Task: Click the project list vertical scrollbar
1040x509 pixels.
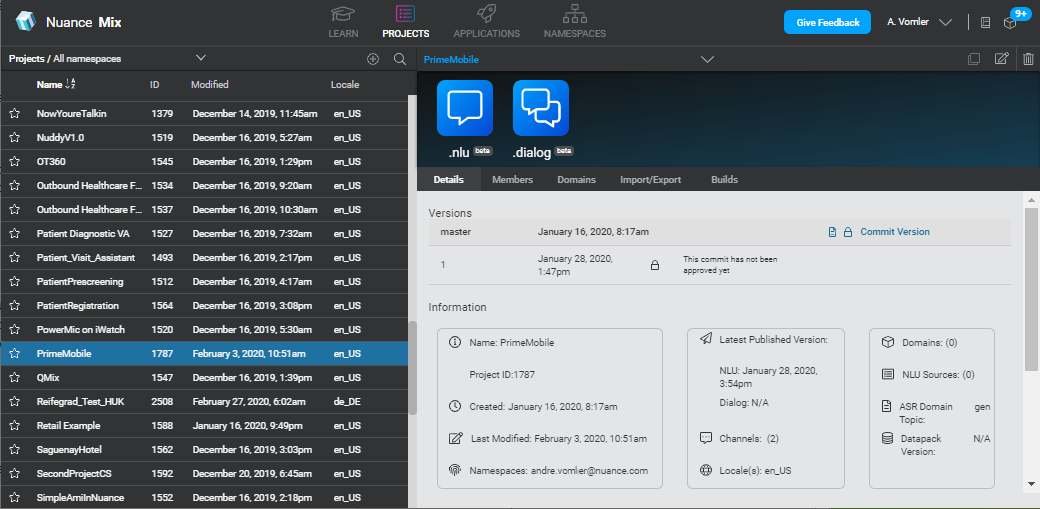Action: (412, 366)
